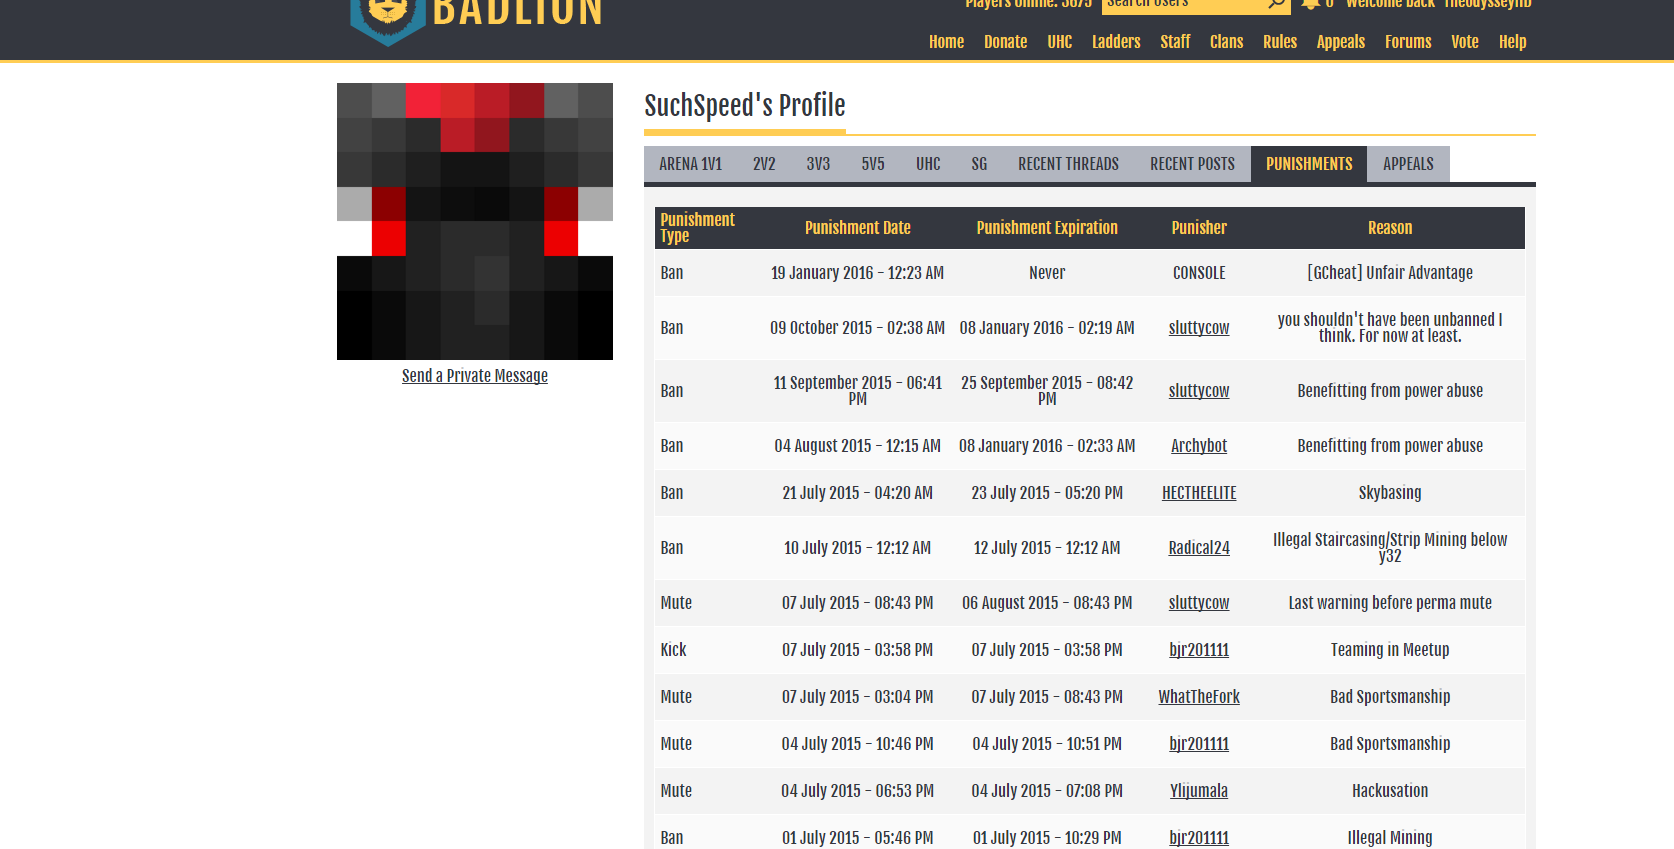Click the Punisher column header
This screenshot has width=1674, height=849.
pos(1199,228)
